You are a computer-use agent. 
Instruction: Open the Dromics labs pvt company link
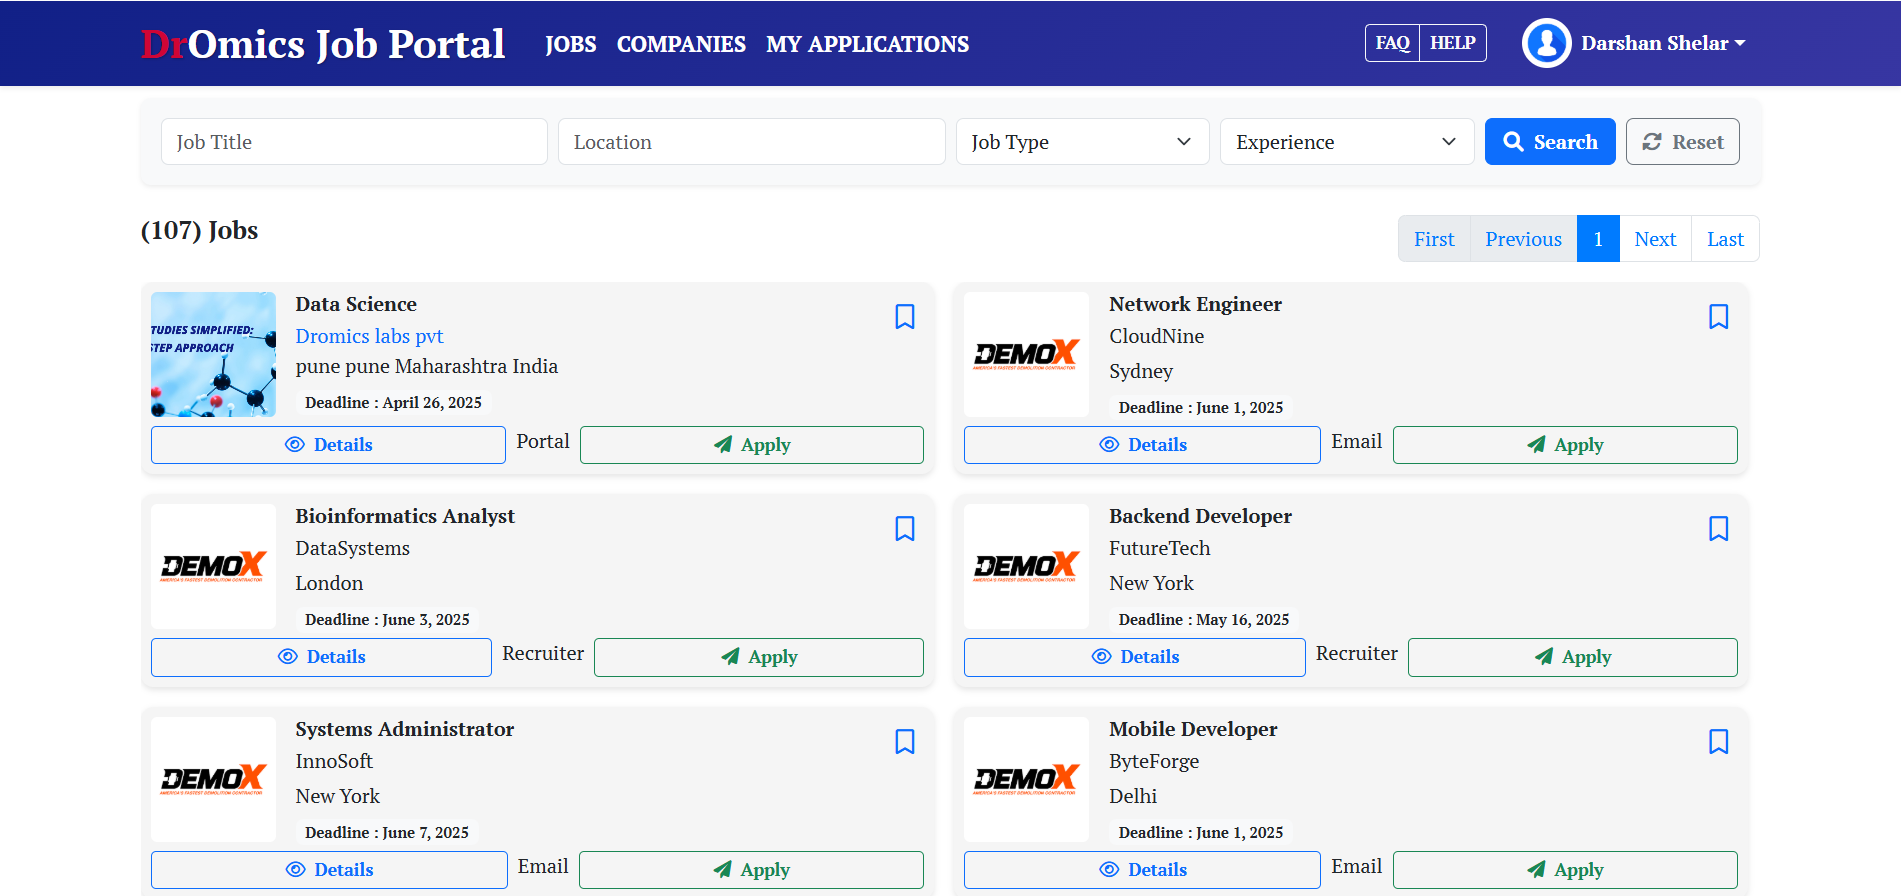click(x=369, y=336)
